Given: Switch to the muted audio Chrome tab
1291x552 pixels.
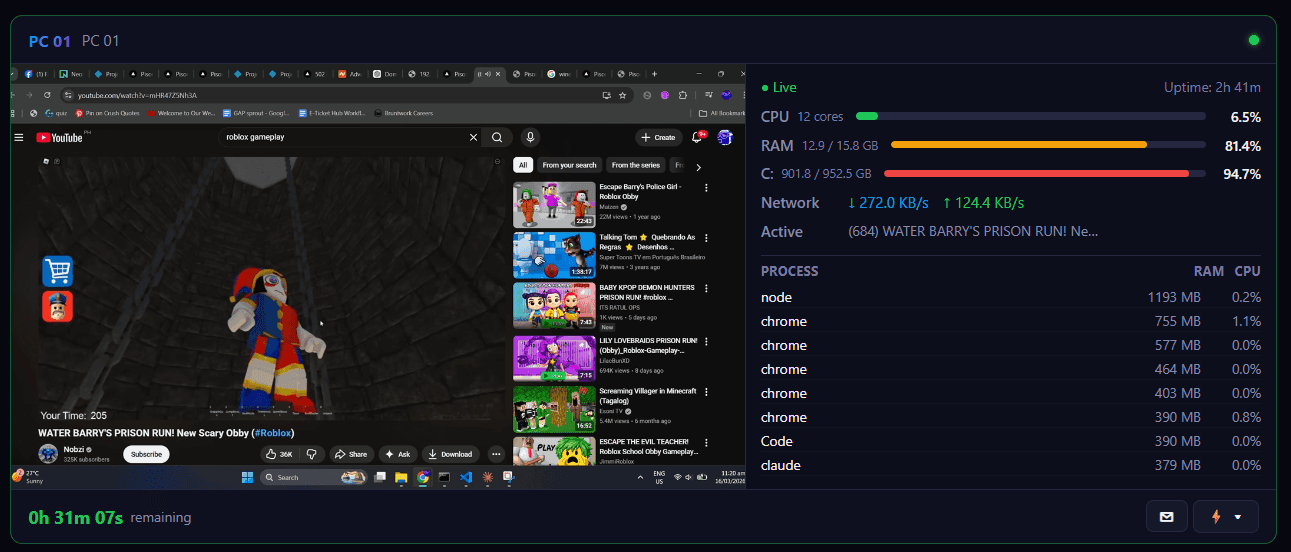Looking at the screenshot, I should click(x=491, y=74).
